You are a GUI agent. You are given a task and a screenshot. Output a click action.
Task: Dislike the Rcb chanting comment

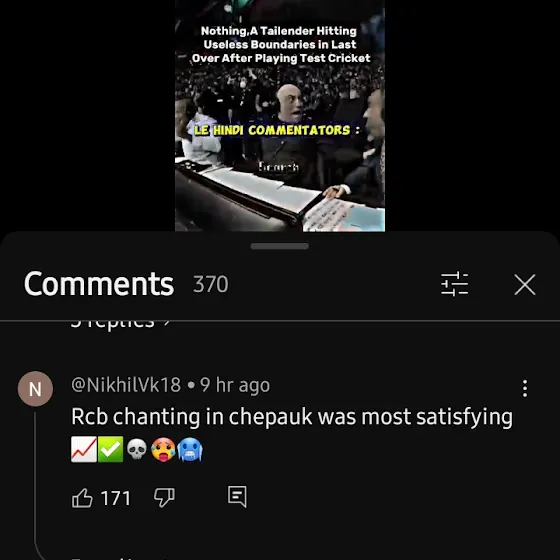coord(164,498)
